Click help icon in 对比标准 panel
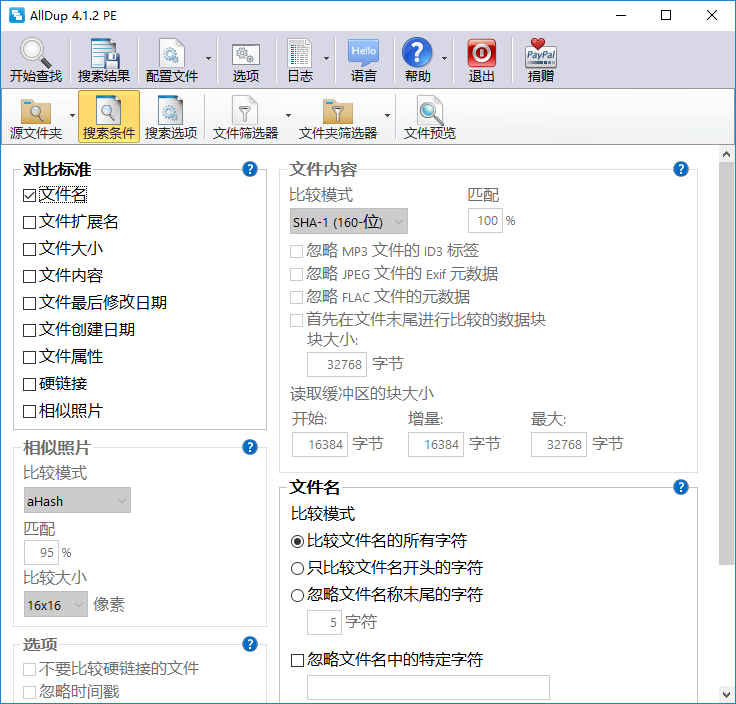 point(250,169)
